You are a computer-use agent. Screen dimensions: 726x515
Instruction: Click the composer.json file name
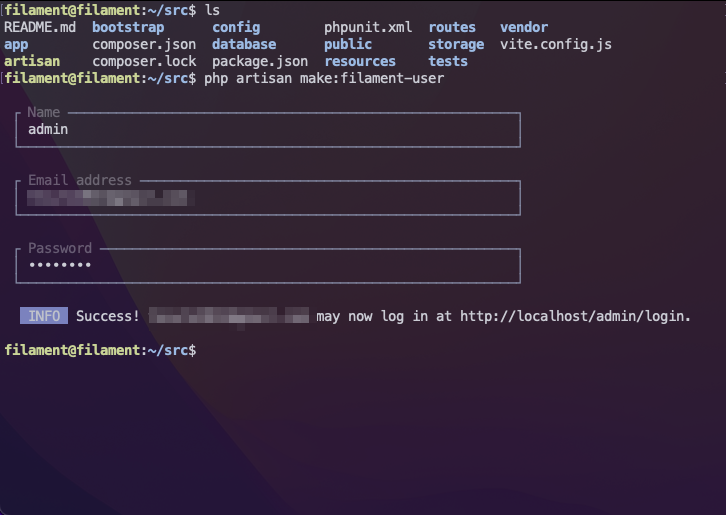point(144,44)
